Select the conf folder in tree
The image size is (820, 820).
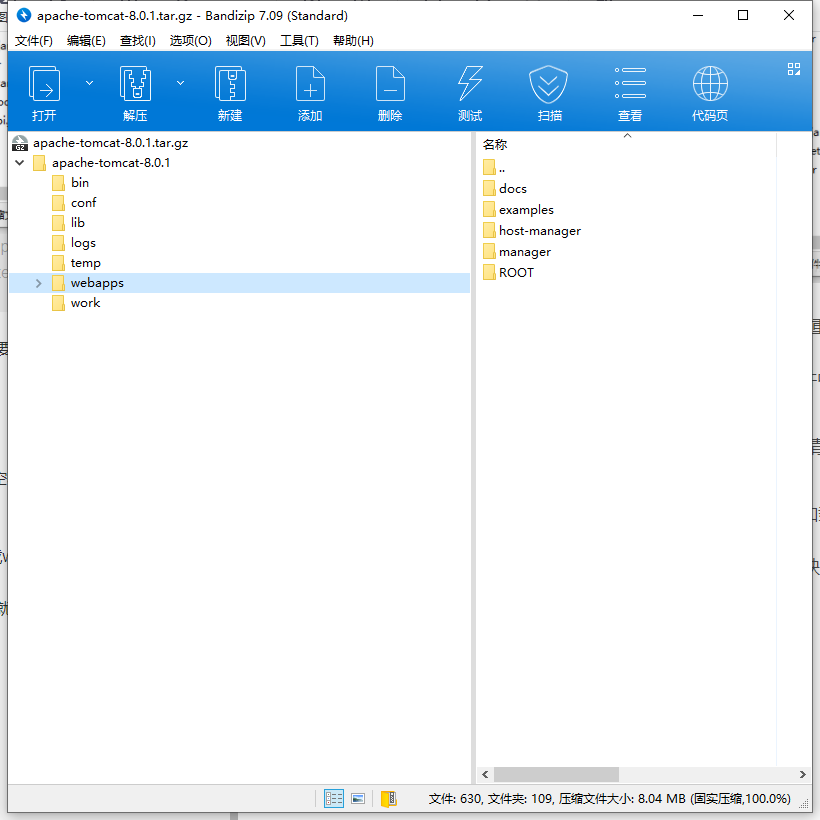(x=84, y=203)
